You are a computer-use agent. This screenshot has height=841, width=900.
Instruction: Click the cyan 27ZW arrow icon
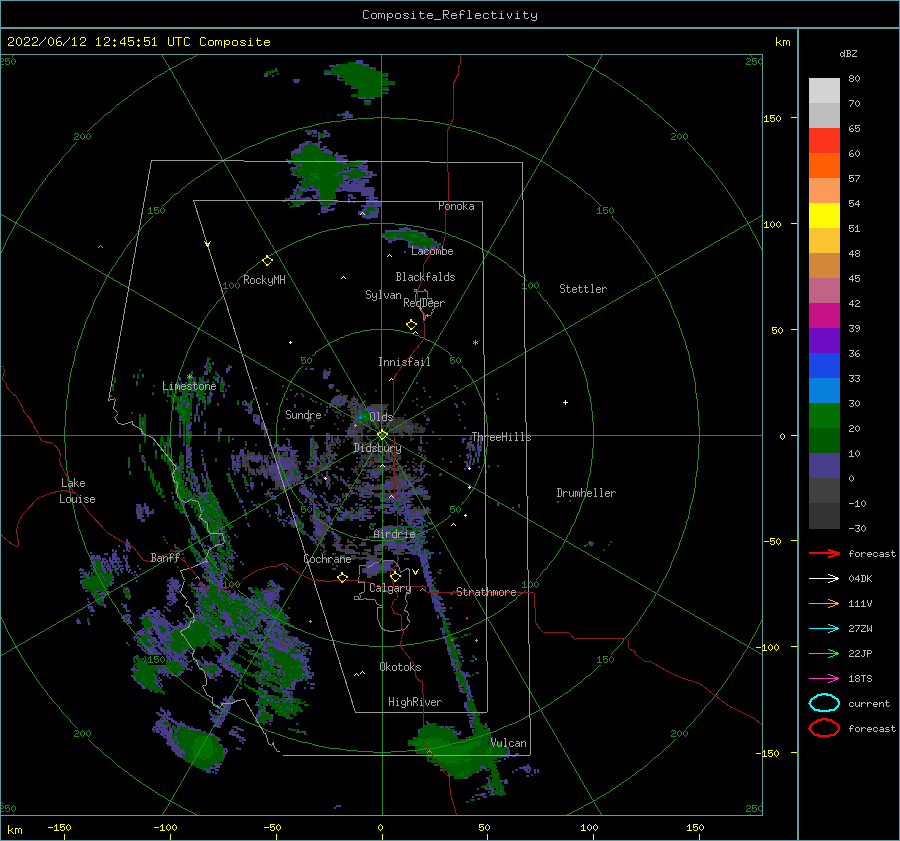pyautogui.click(x=824, y=629)
